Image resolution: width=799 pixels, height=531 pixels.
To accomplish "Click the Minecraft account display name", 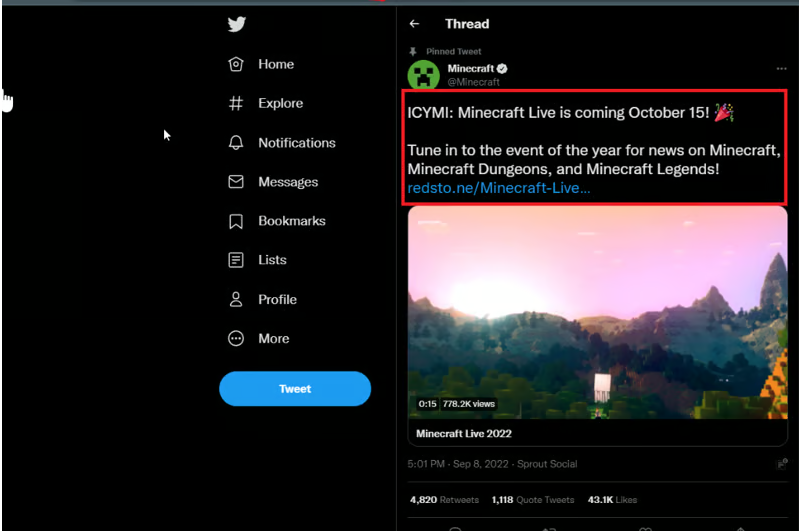I will pyautogui.click(x=471, y=68).
